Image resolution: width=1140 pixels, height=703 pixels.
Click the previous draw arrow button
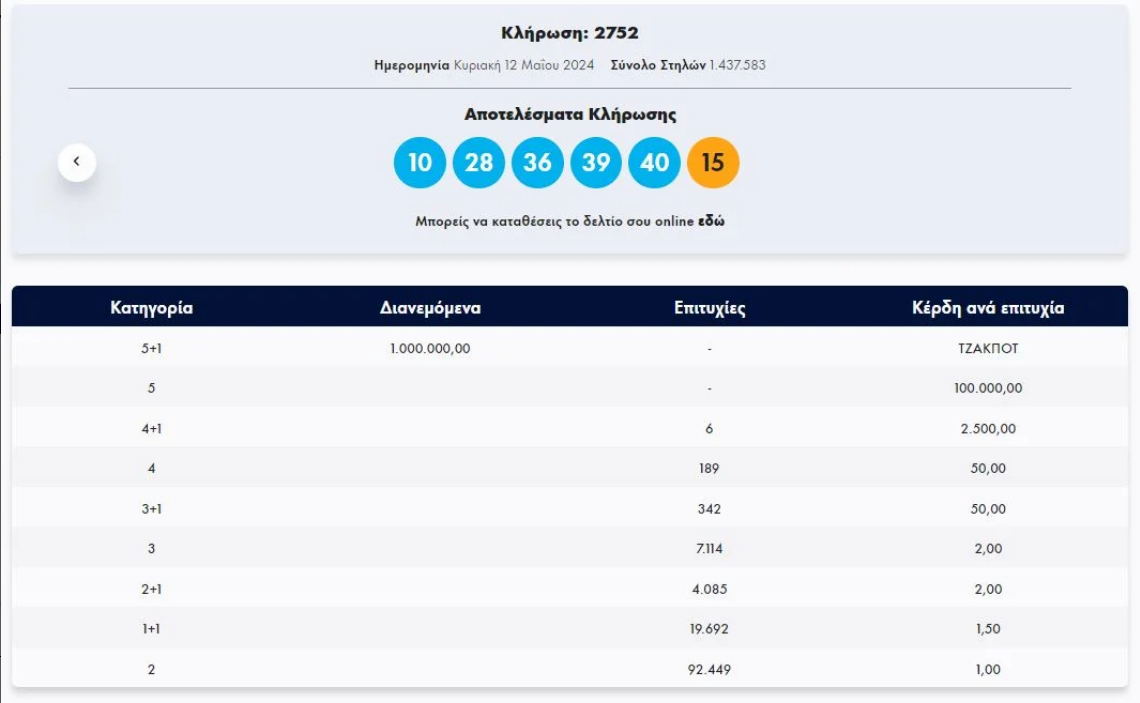(77, 162)
